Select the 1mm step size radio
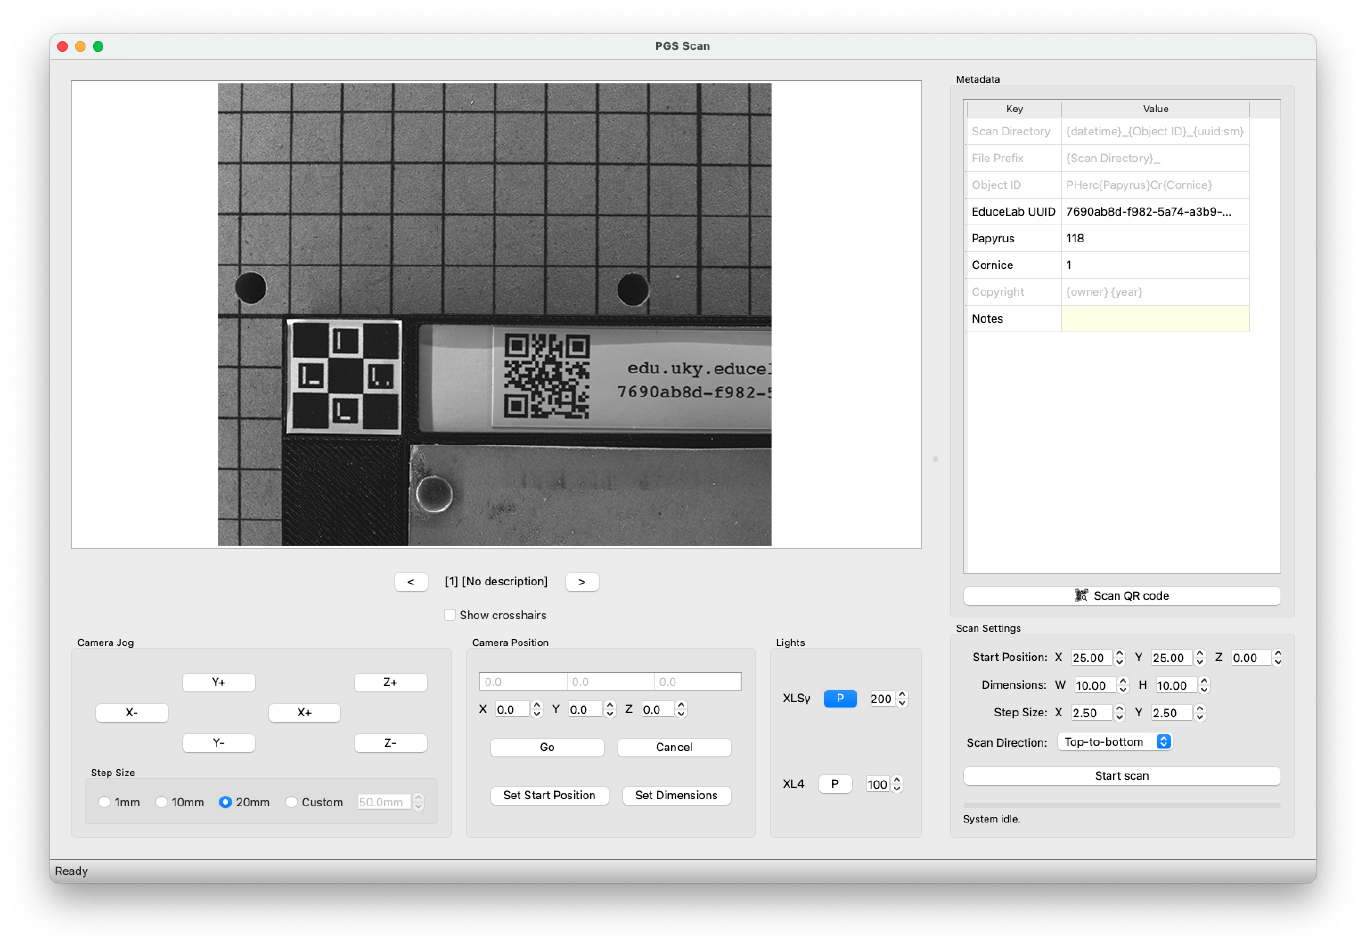Viewport: 1366px width, 949px height. coord(105,802)
